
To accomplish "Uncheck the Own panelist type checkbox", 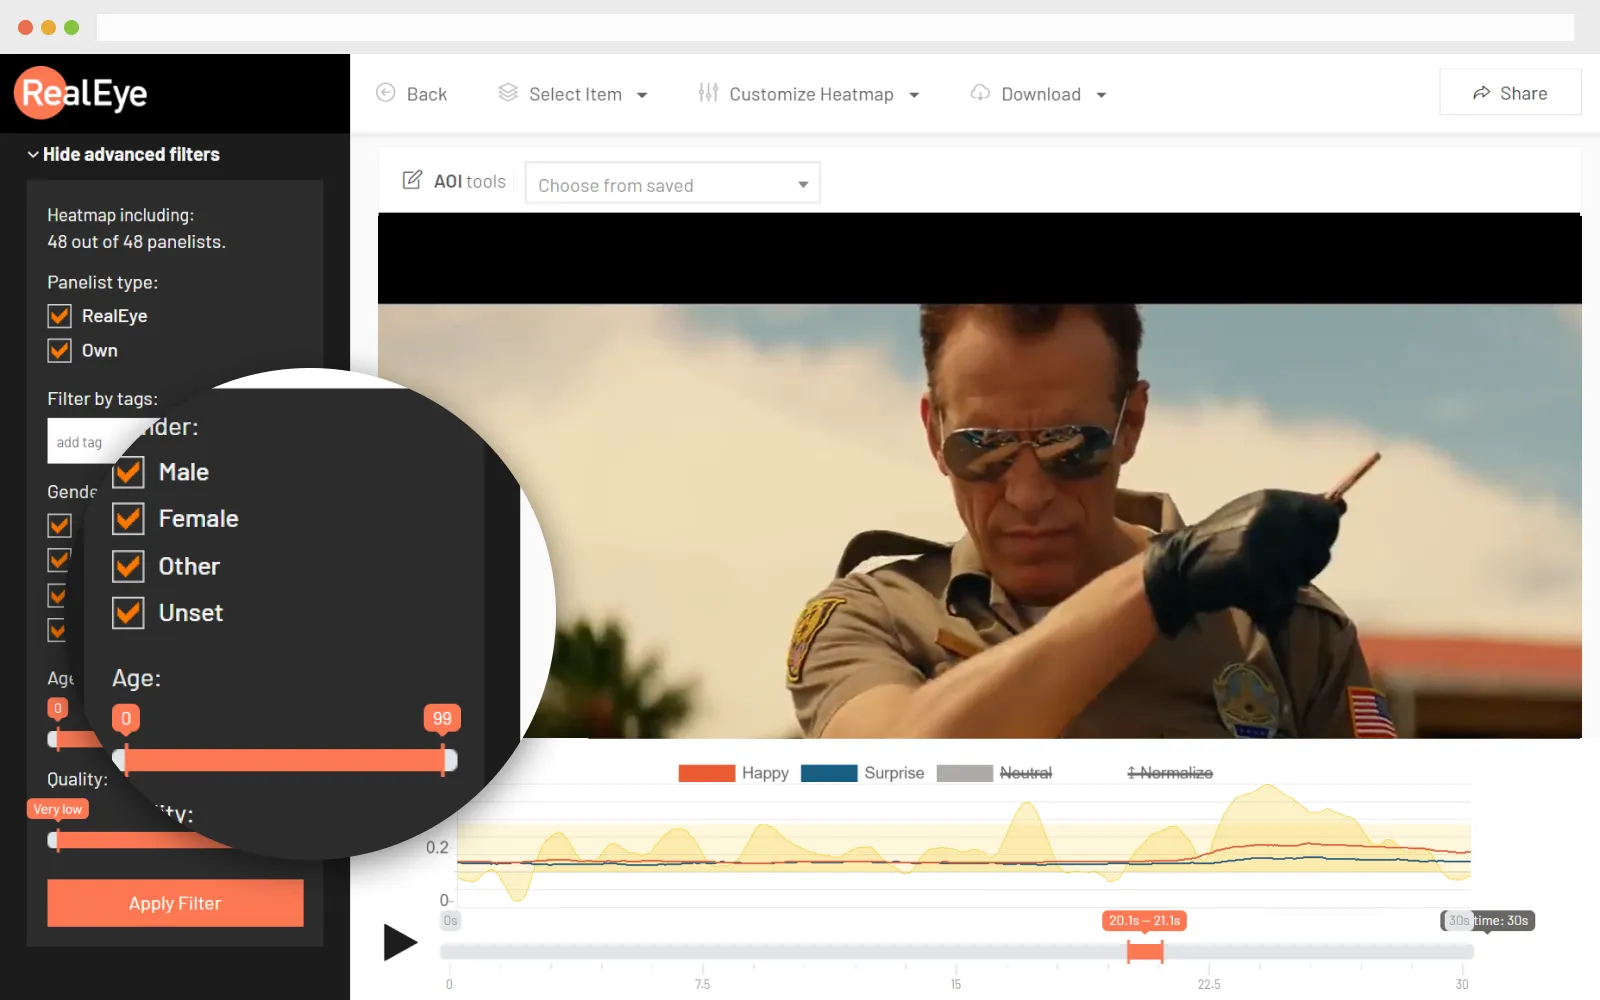I will [60, 351].
